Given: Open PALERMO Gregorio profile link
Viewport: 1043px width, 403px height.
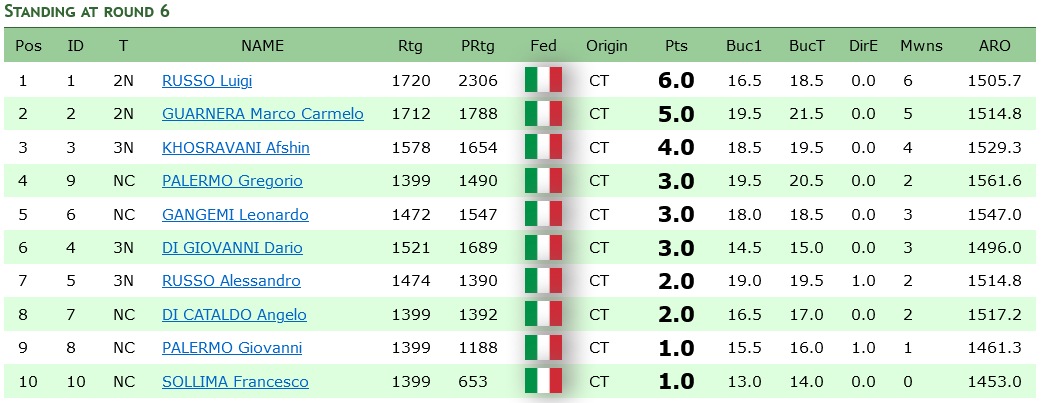Looking at the screenshot, I should tap(232, 181).
